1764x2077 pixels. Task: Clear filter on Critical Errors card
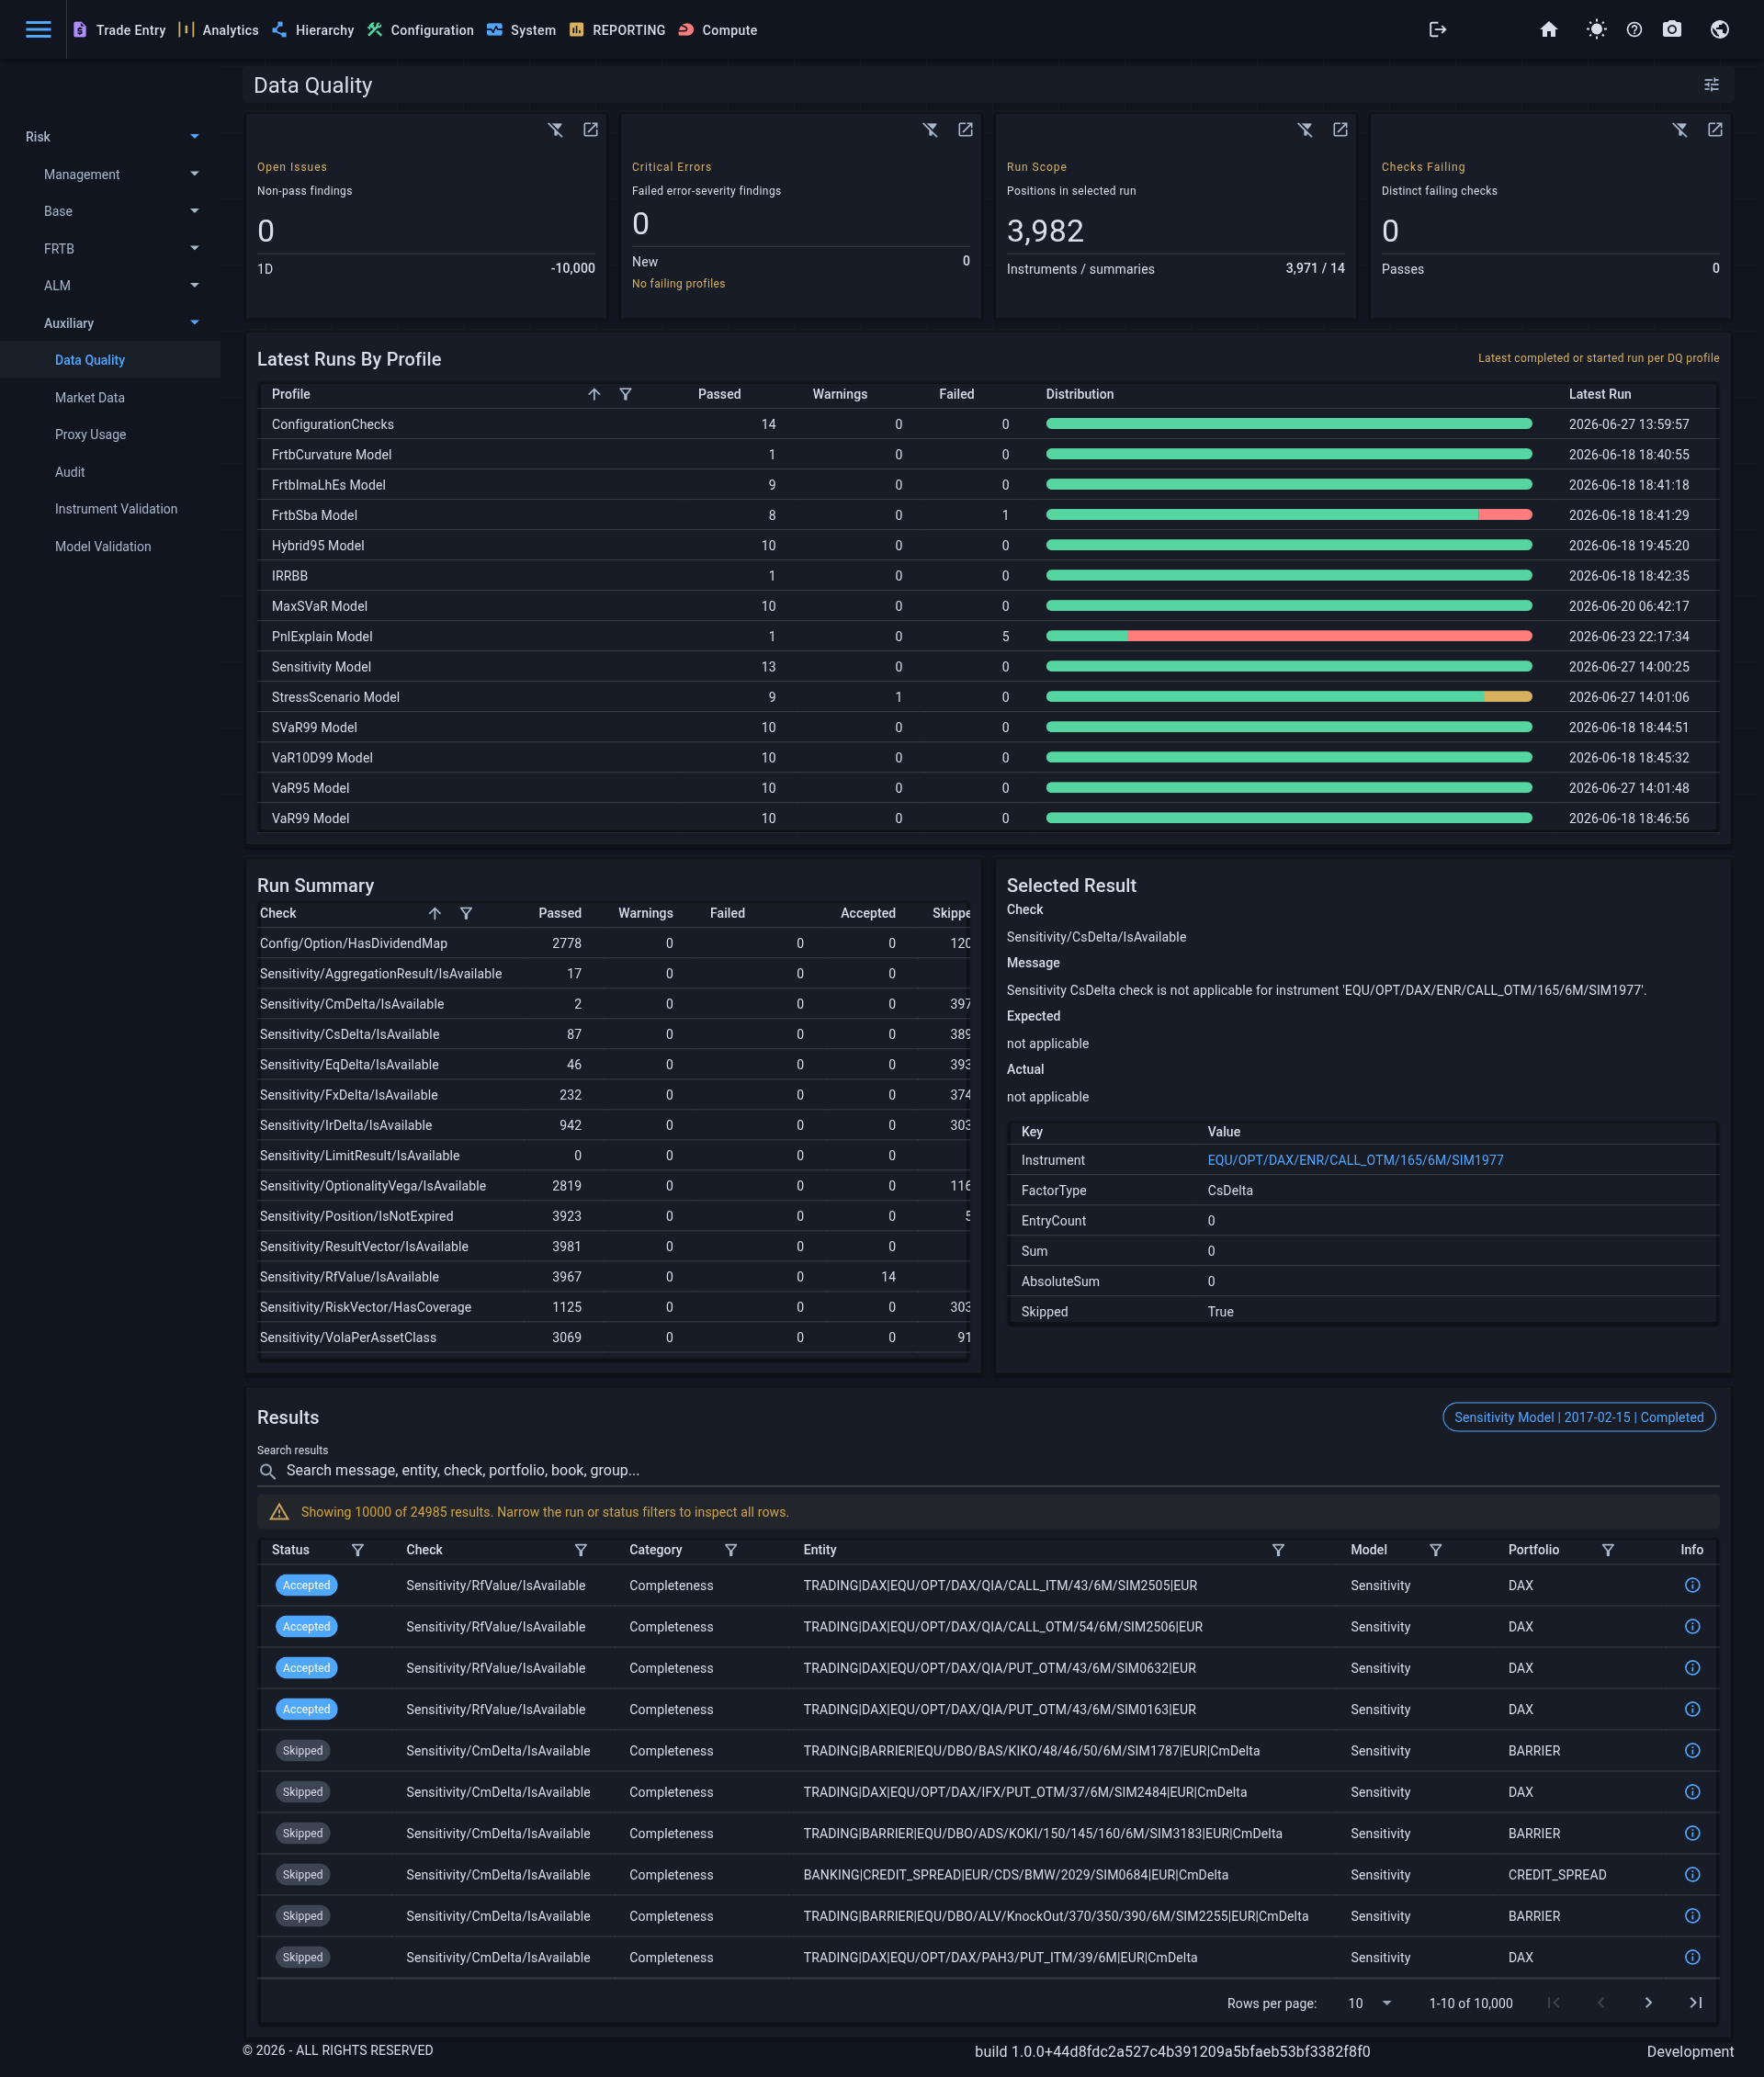[930, 130]
